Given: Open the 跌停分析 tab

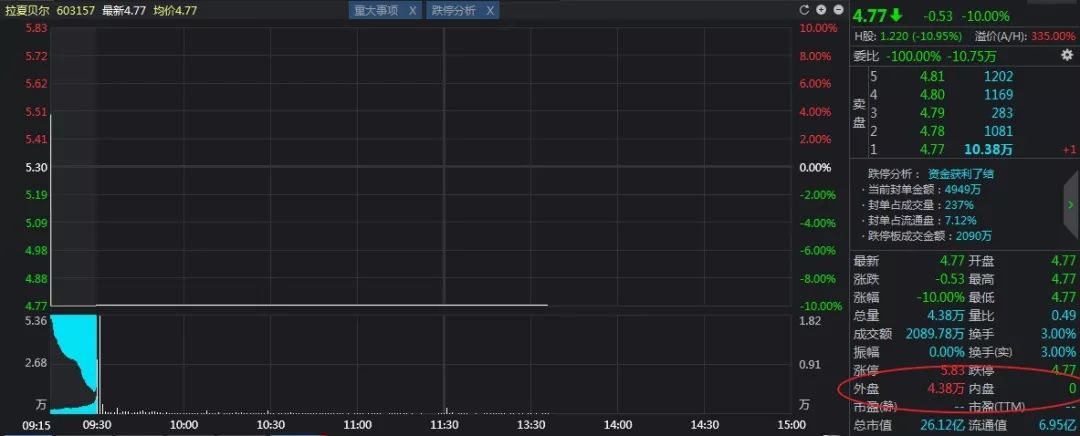Looking at the screenshot, I should coord(453,10).
